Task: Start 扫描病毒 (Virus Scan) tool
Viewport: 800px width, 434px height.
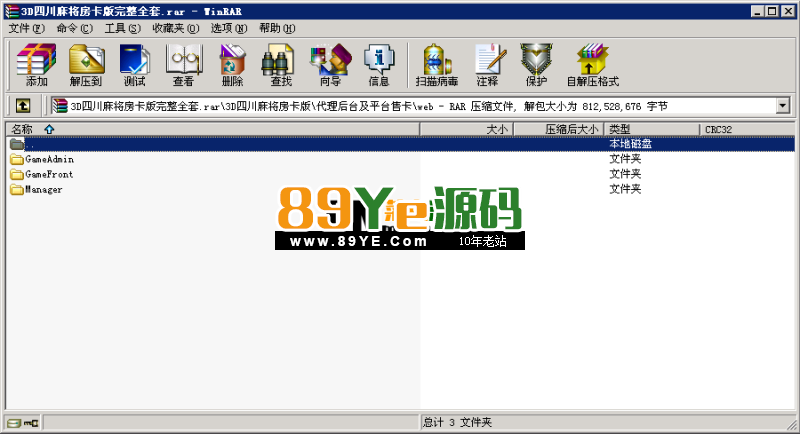Action: pos(436,65)
